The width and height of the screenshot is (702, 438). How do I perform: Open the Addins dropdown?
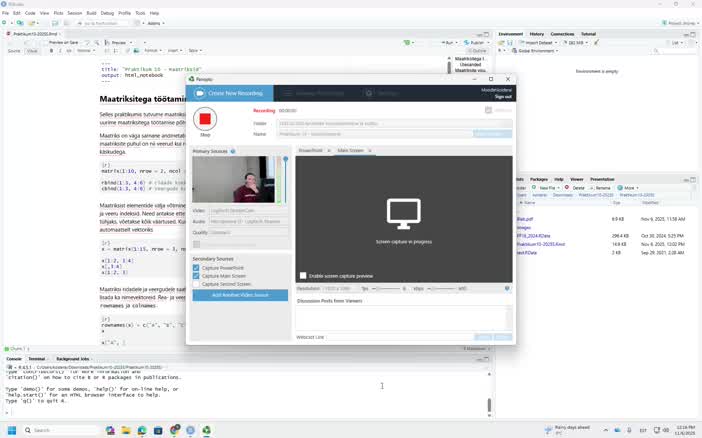[x=156, y=23]
